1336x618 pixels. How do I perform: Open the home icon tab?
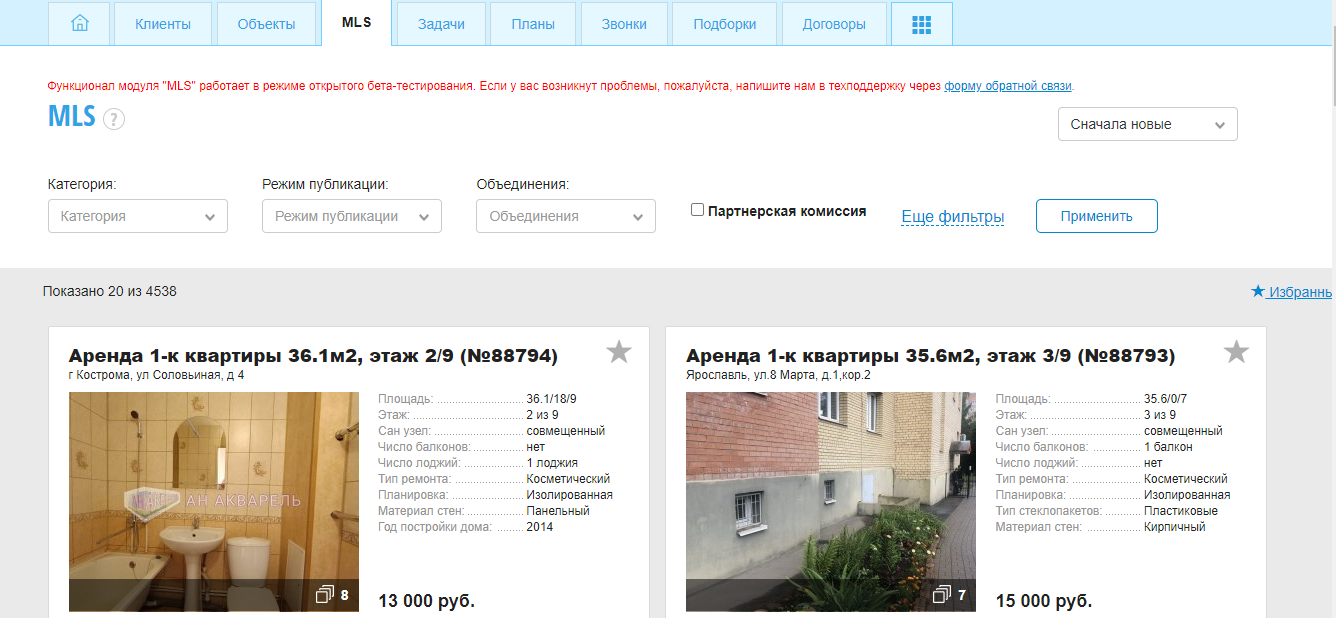[80, 24]
